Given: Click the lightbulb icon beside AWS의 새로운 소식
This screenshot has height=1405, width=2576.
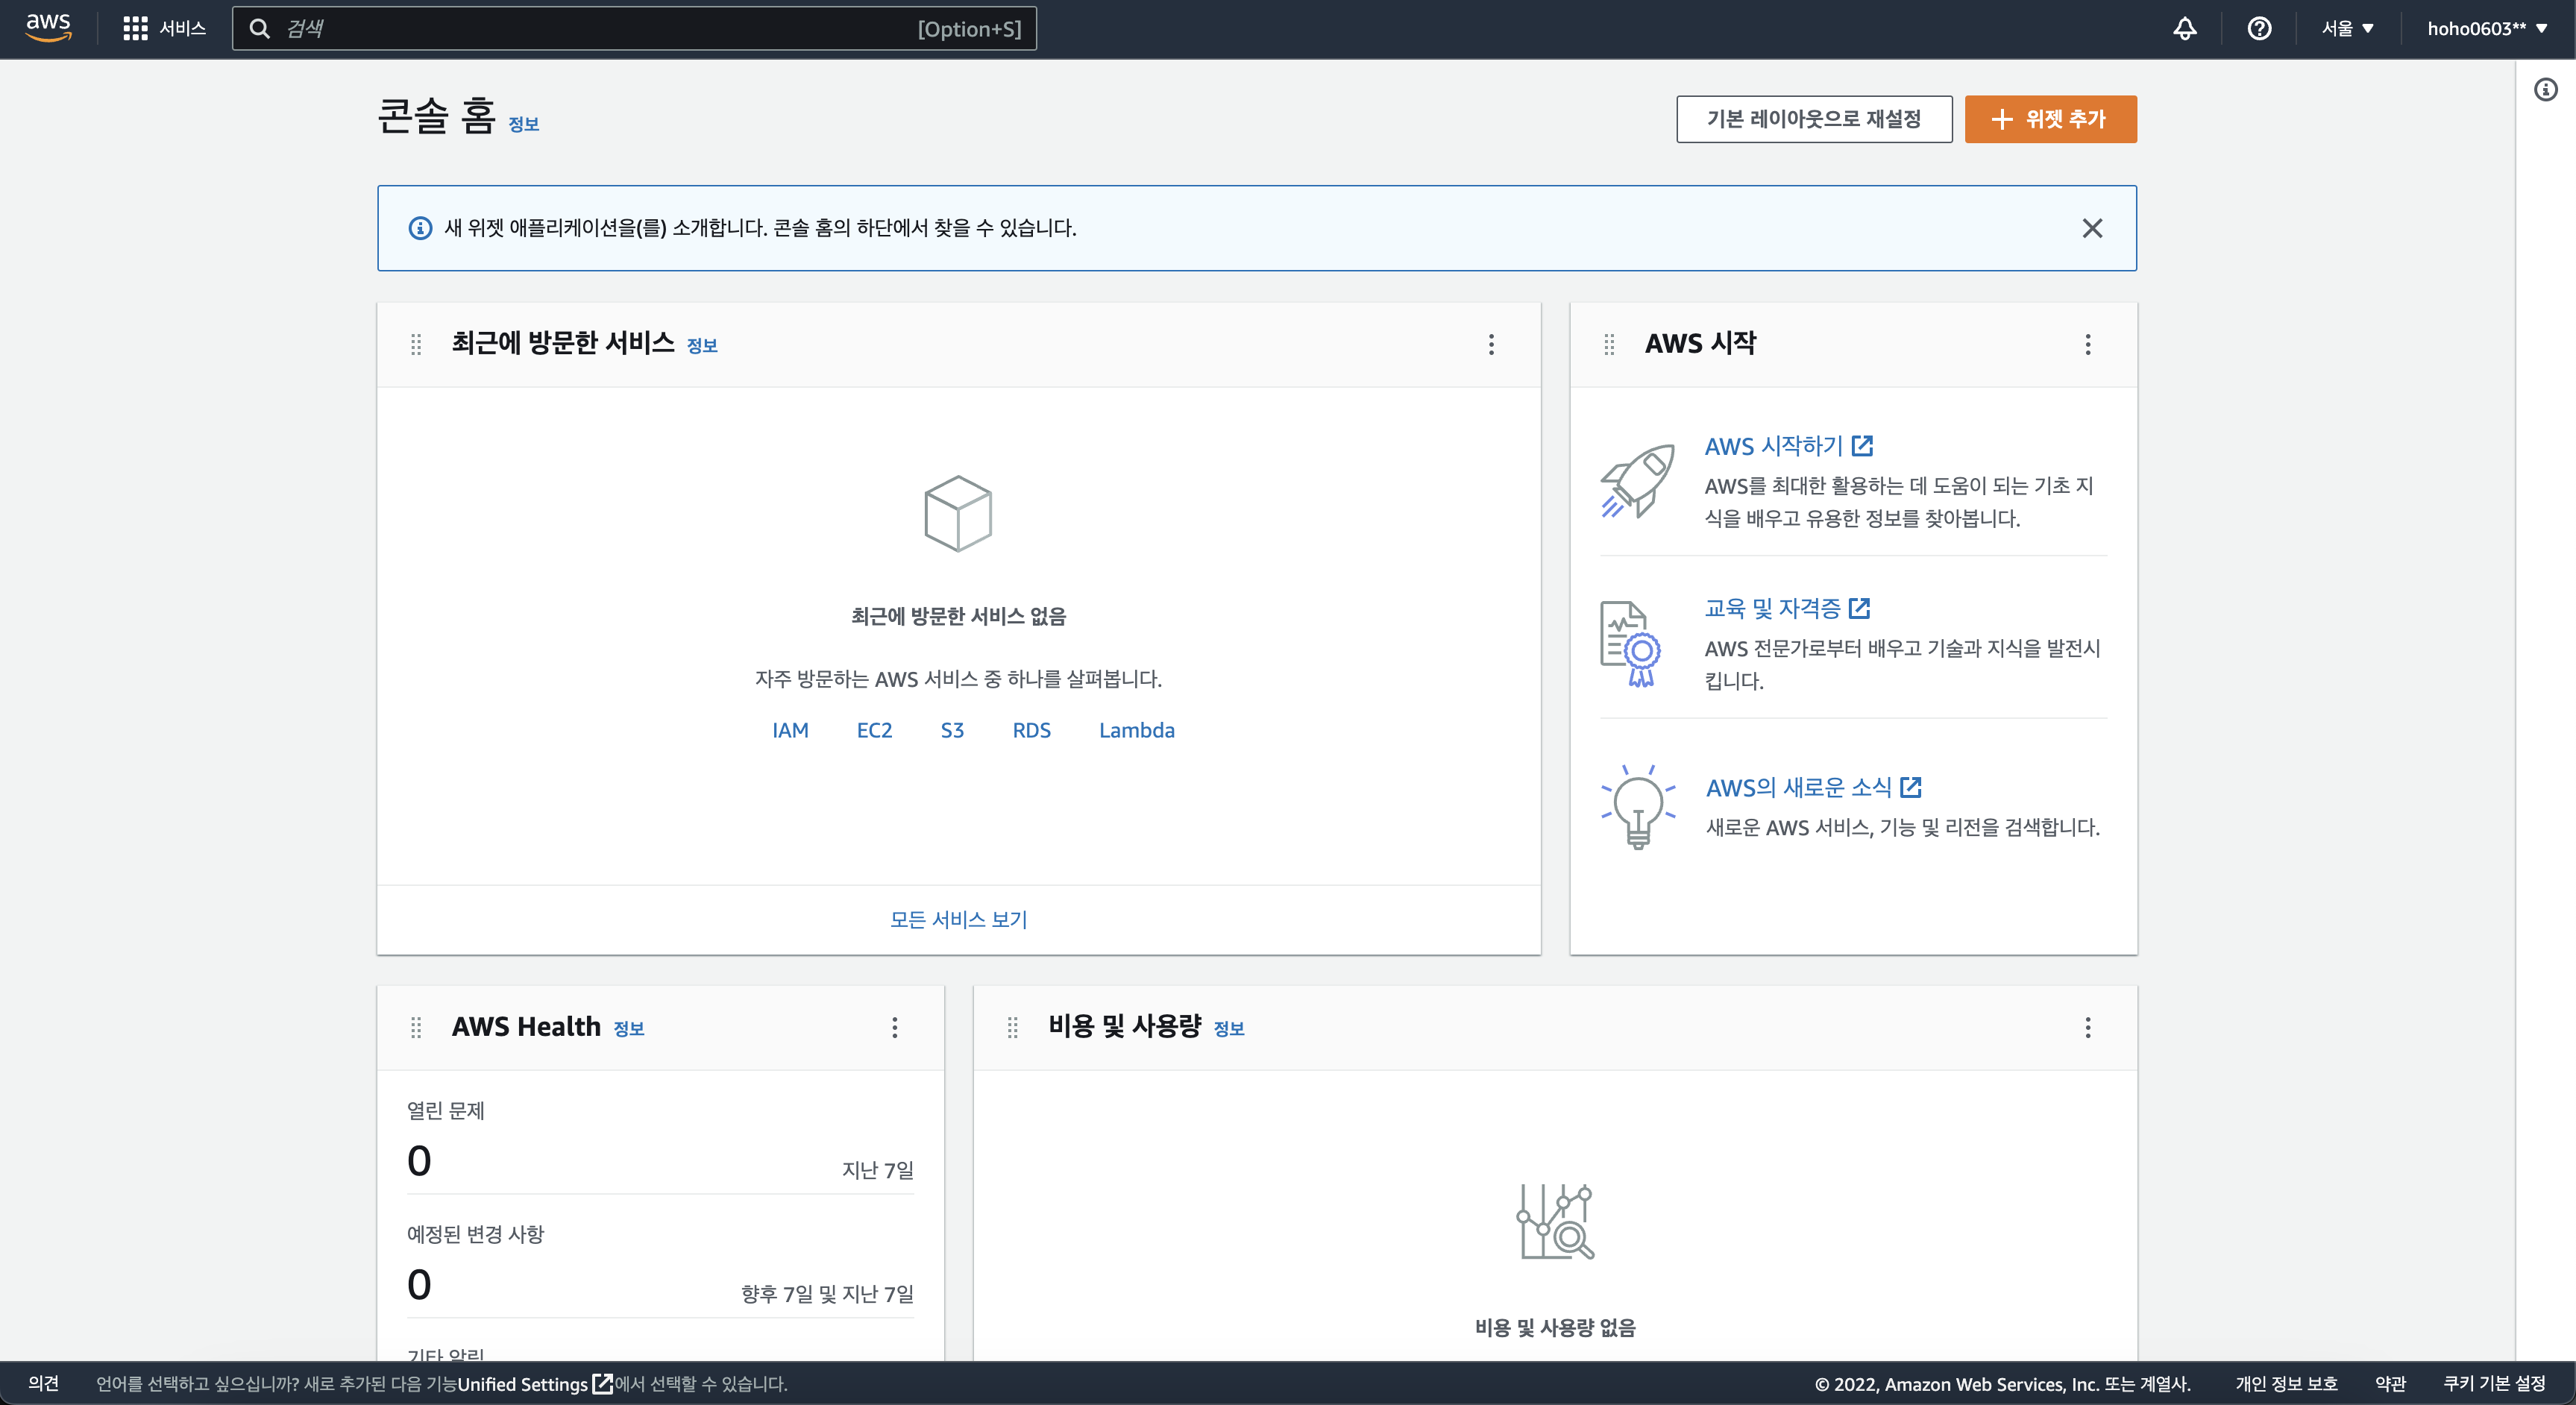Looking at the screenshot, I should [1638, 806].
